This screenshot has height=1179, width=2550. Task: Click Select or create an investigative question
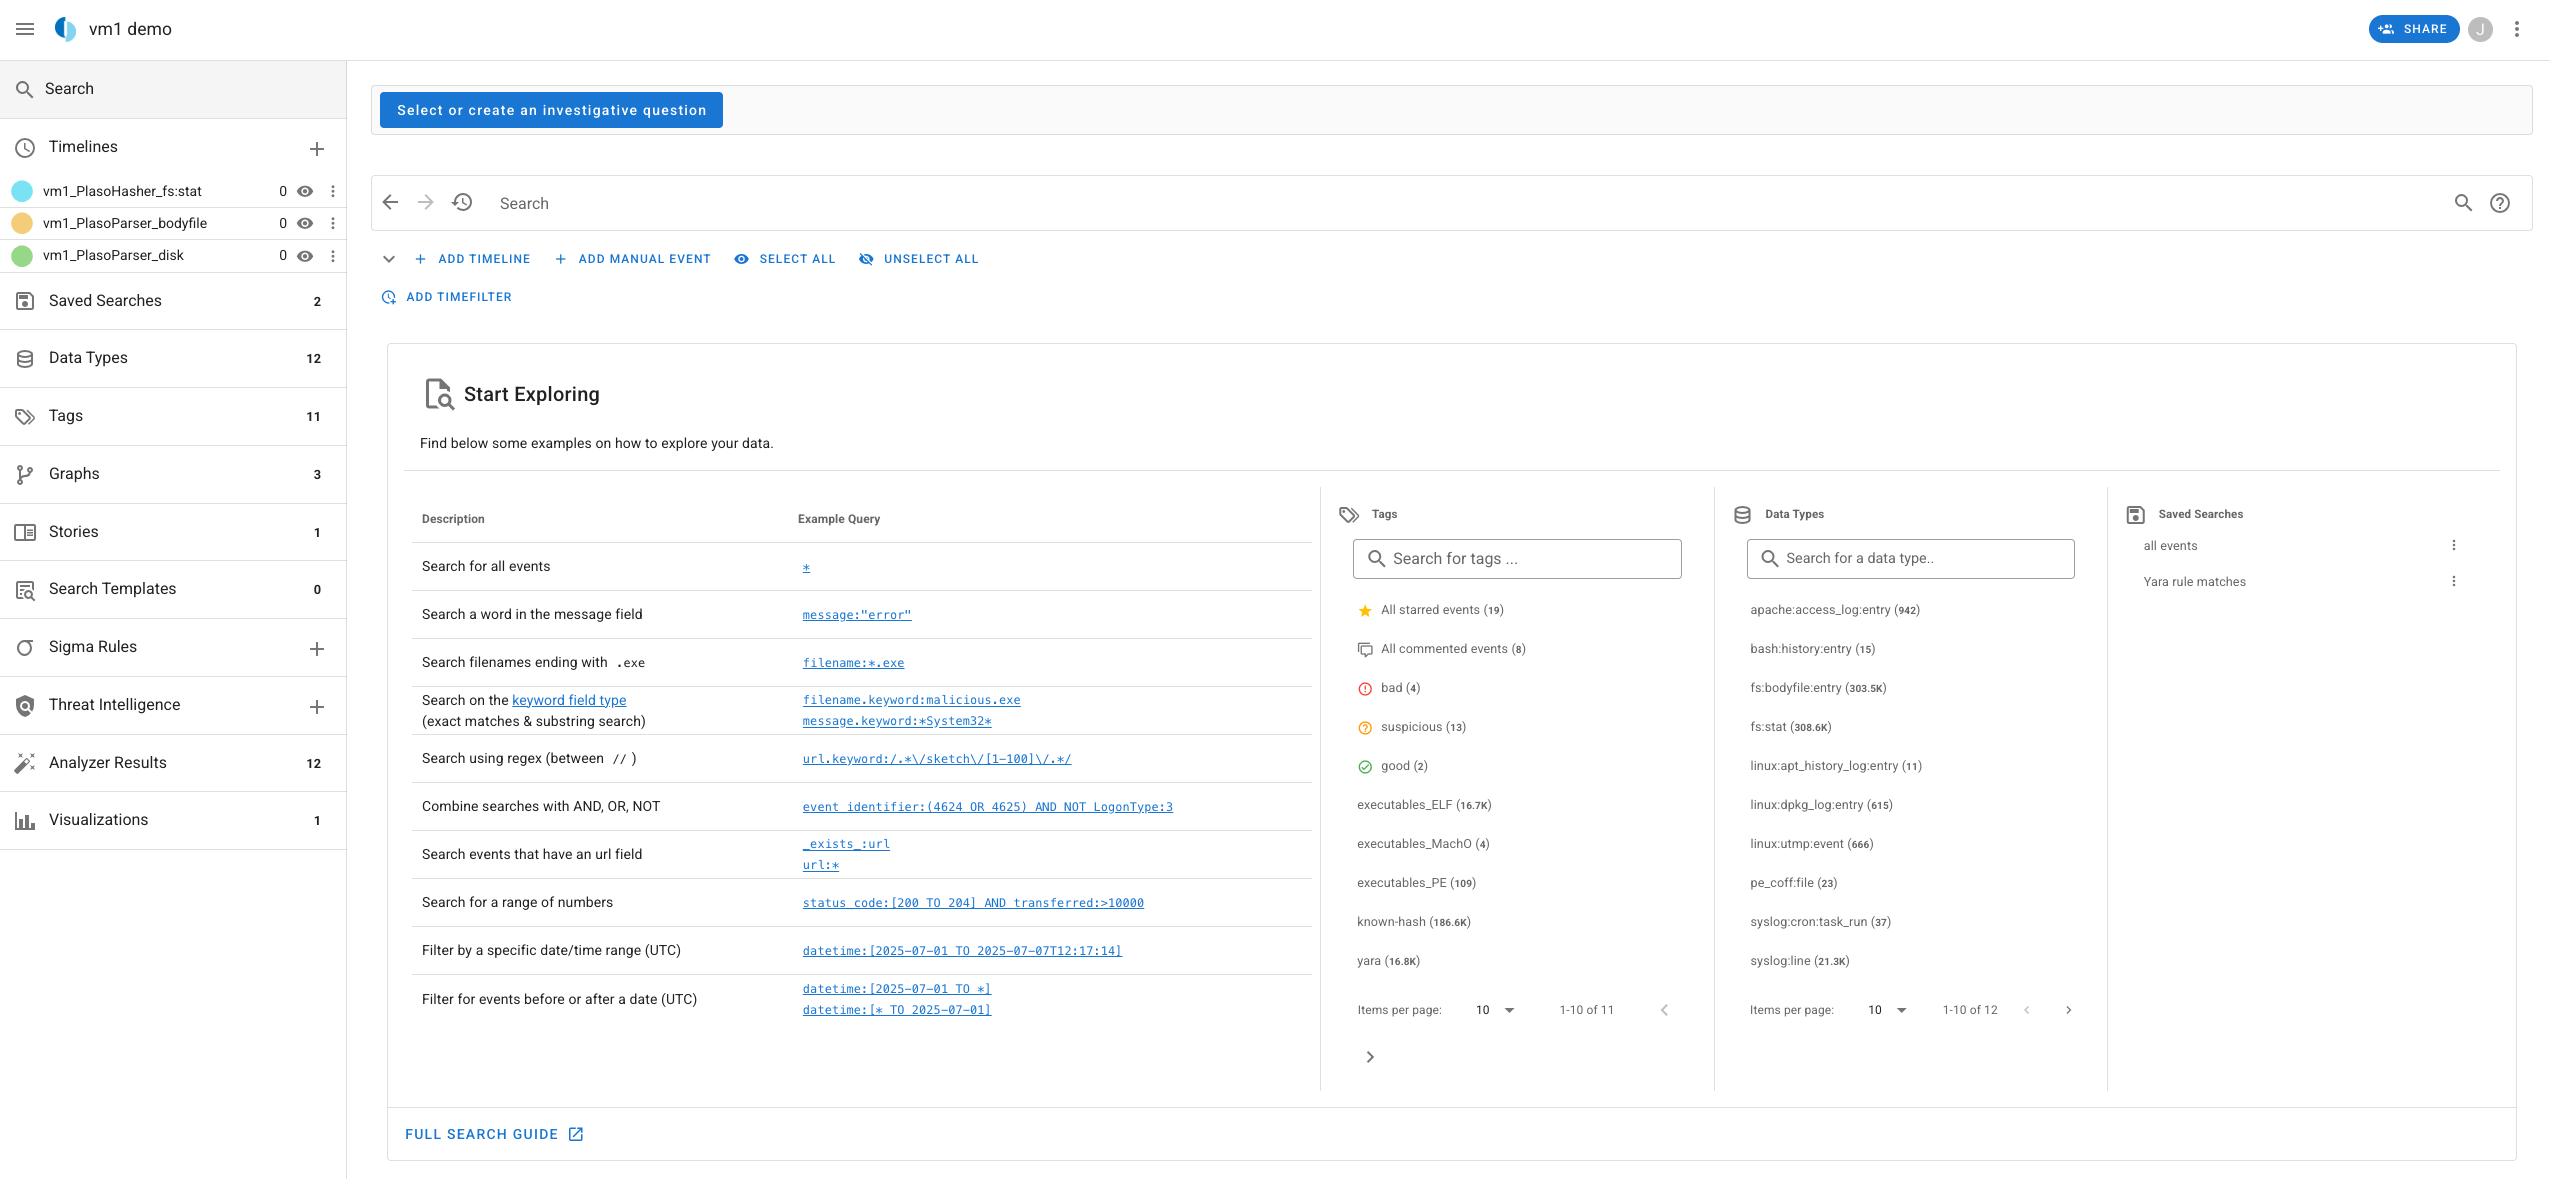click(x=551, y=110)
